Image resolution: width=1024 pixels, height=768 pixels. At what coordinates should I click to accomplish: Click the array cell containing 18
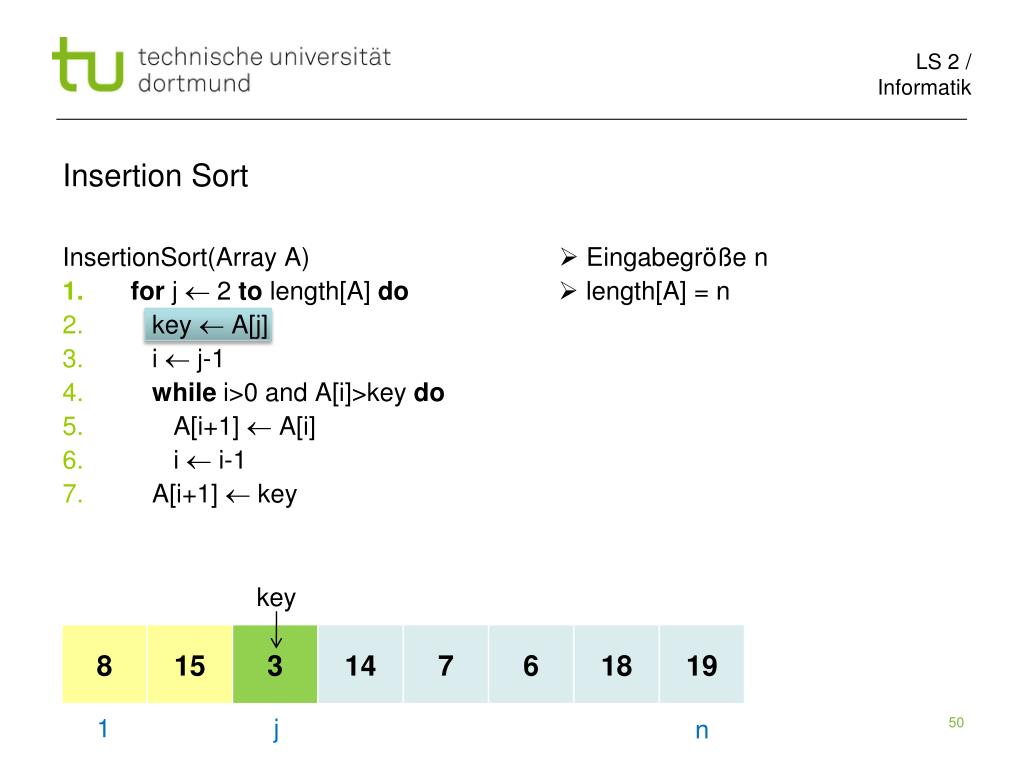pyautogui.click(x=616, y=664)
